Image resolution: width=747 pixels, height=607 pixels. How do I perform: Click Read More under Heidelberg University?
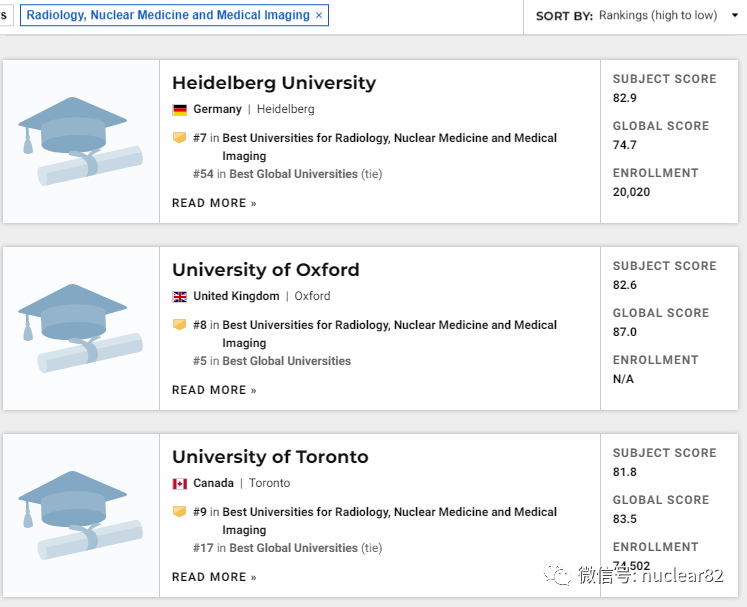[214, 203]
